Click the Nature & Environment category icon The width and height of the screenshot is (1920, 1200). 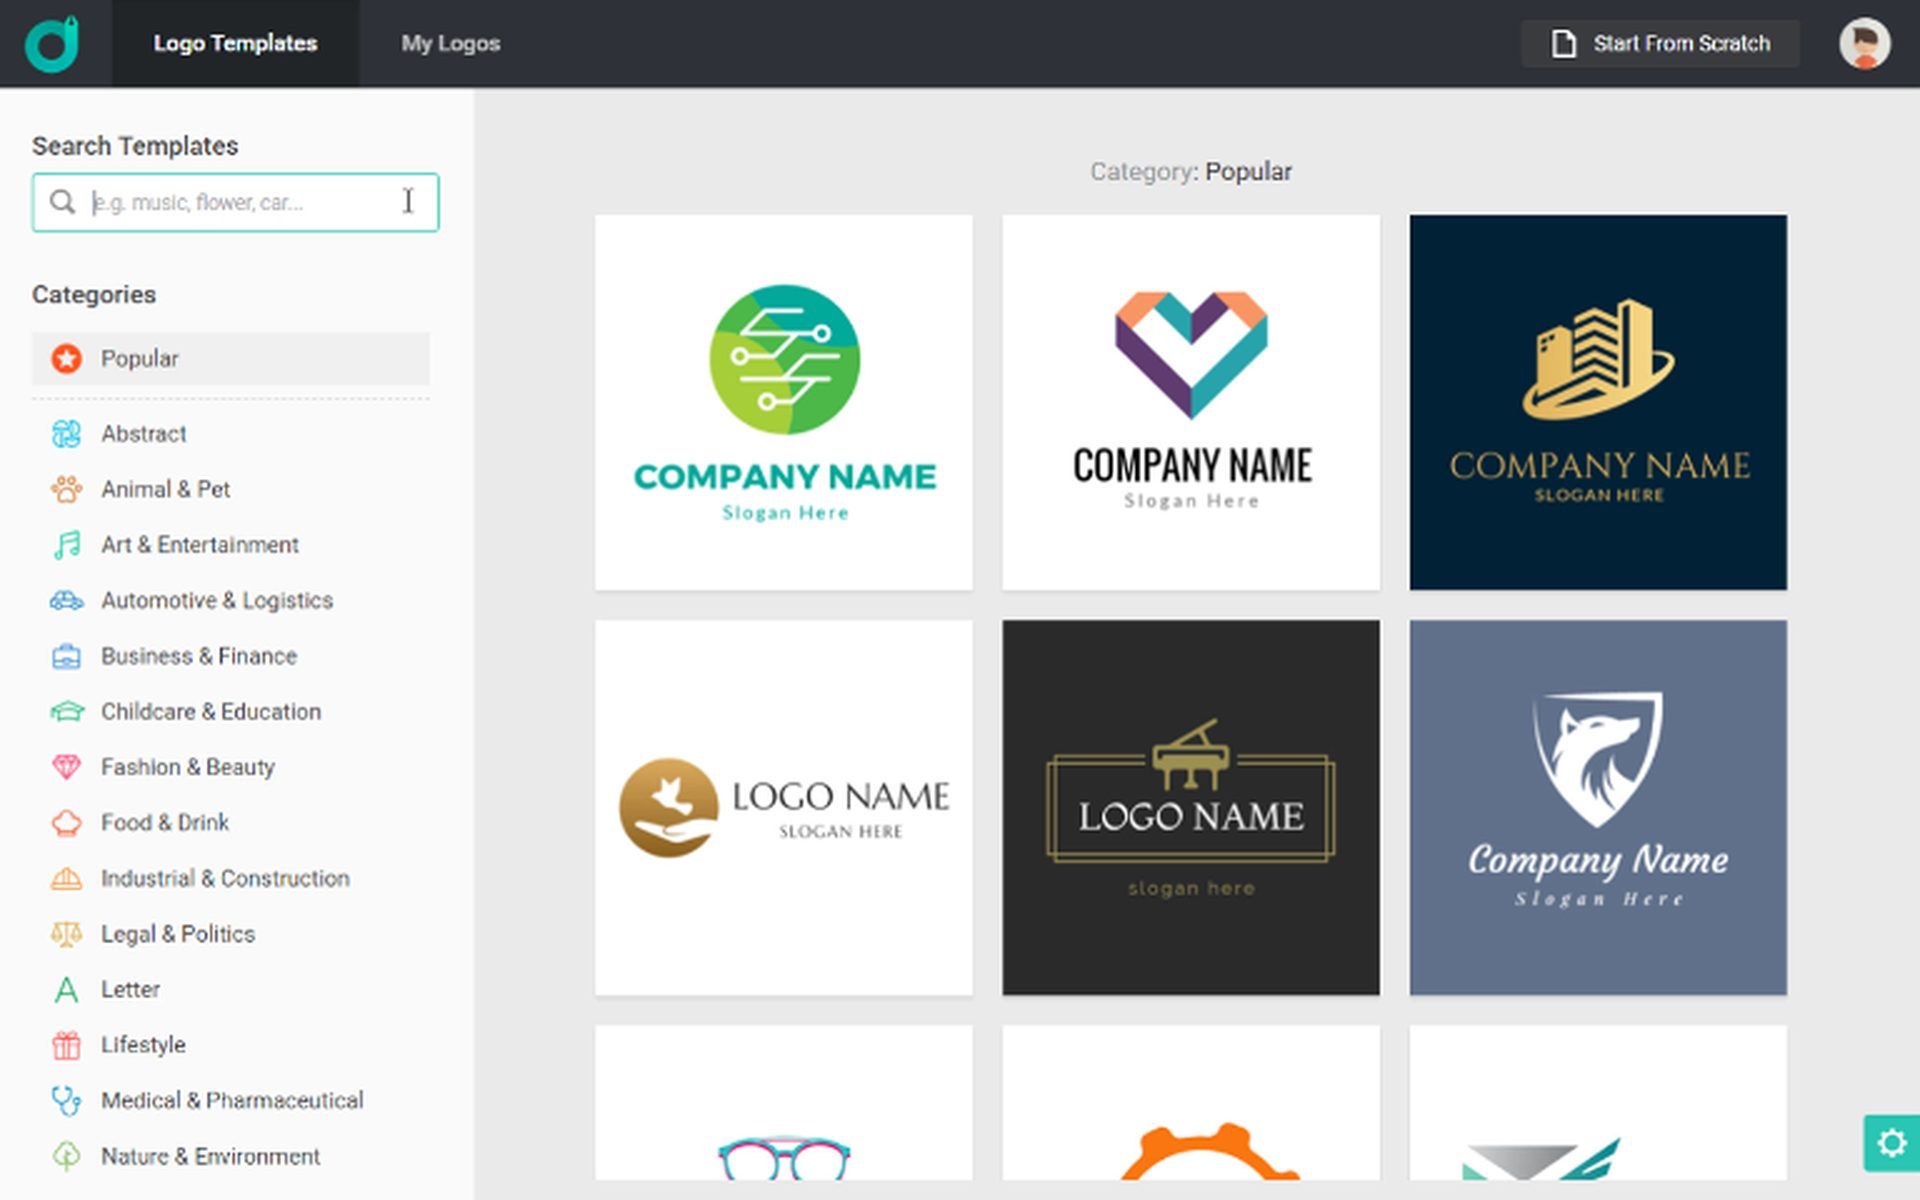[x=66, y=1156]
